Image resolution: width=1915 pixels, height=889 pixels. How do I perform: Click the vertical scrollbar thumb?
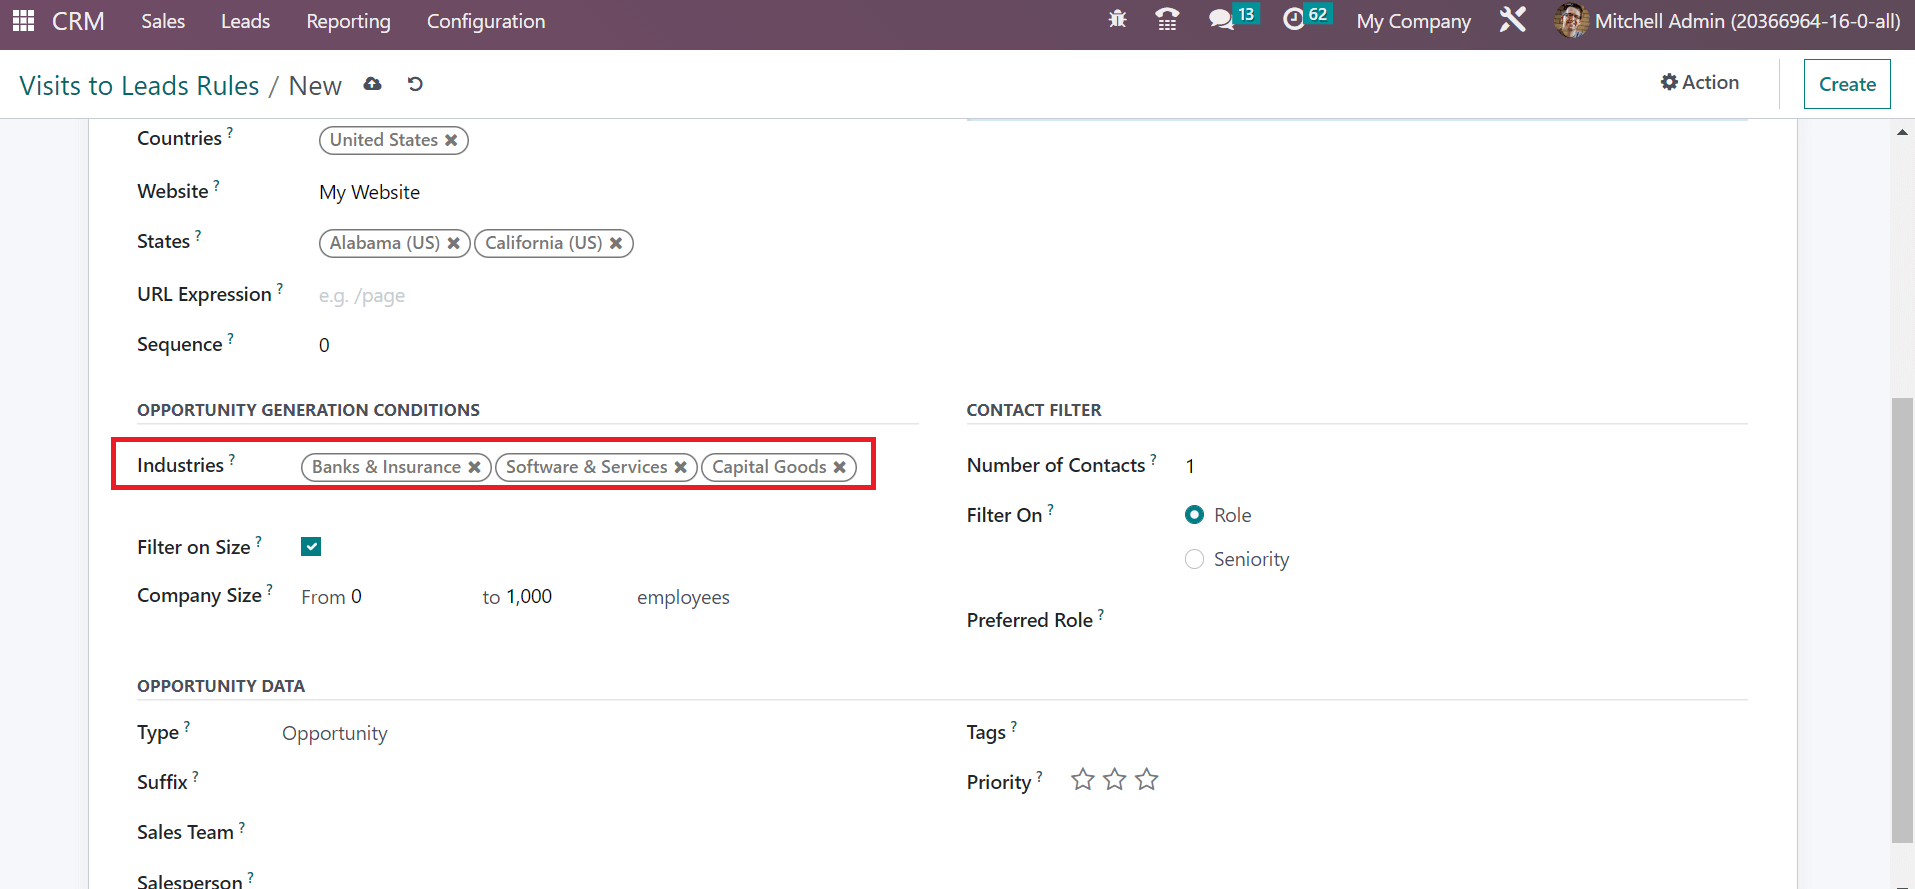(x=1902, y=620)
